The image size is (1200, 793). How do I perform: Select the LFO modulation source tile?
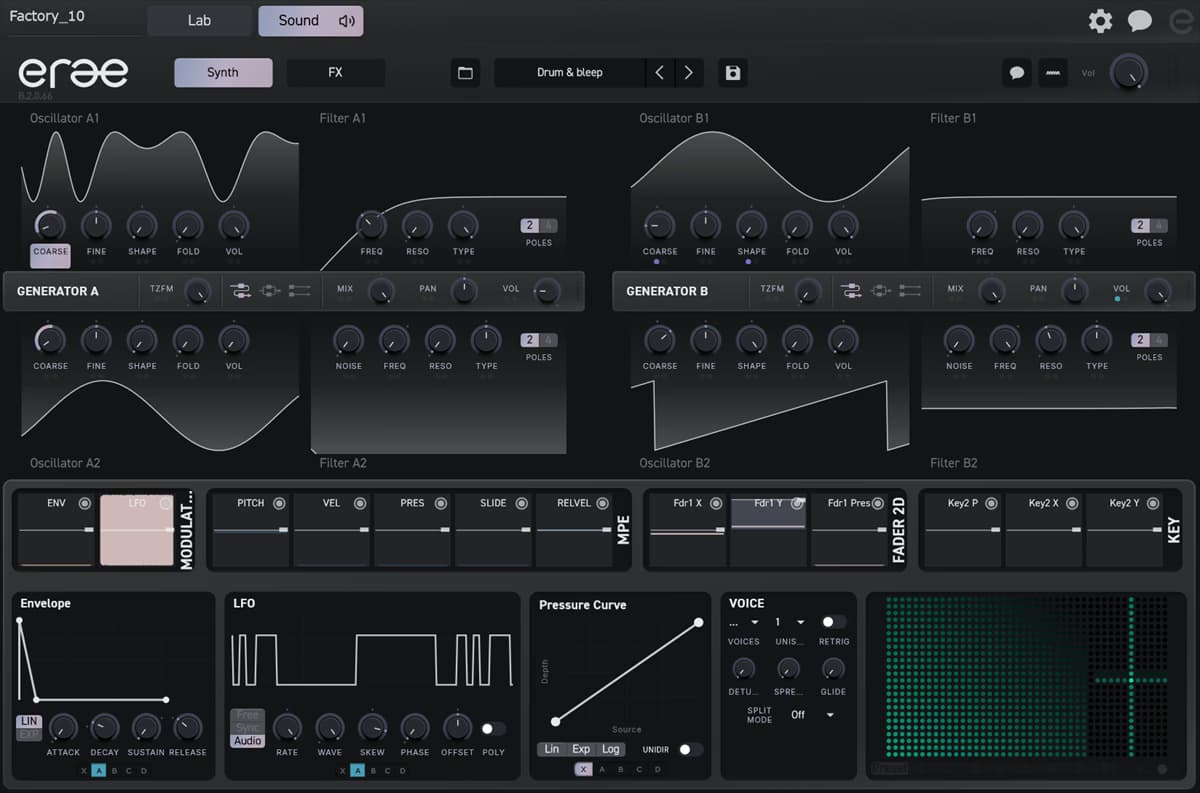pyautogui.click(x=137, y=529)
